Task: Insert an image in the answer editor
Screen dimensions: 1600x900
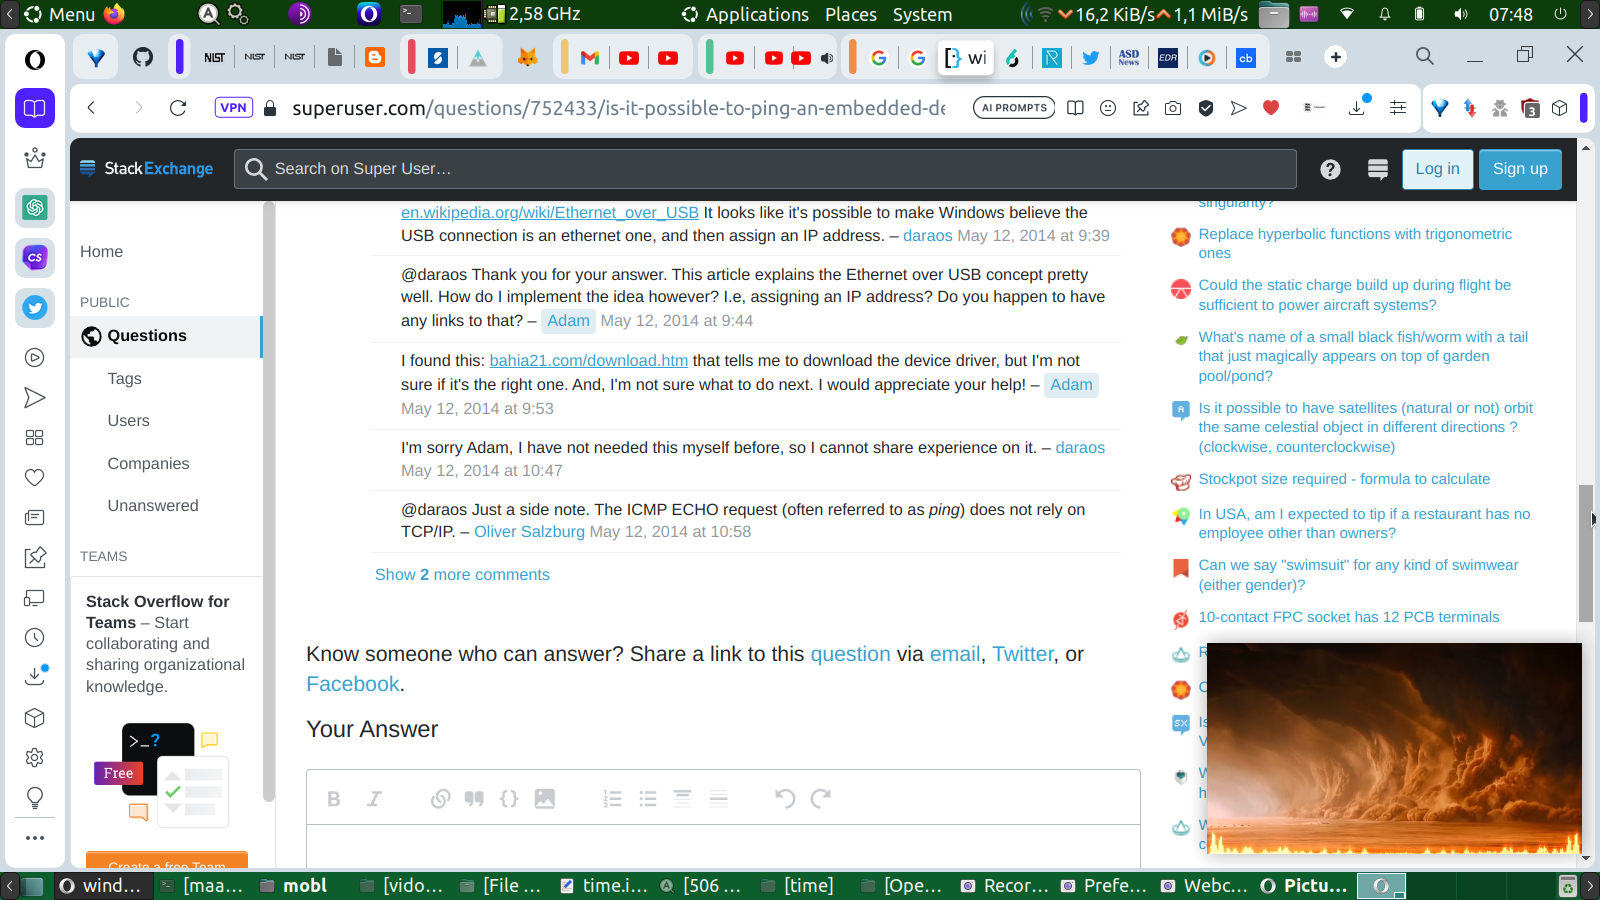Action: pyautogui.click(x=545, y=798)
